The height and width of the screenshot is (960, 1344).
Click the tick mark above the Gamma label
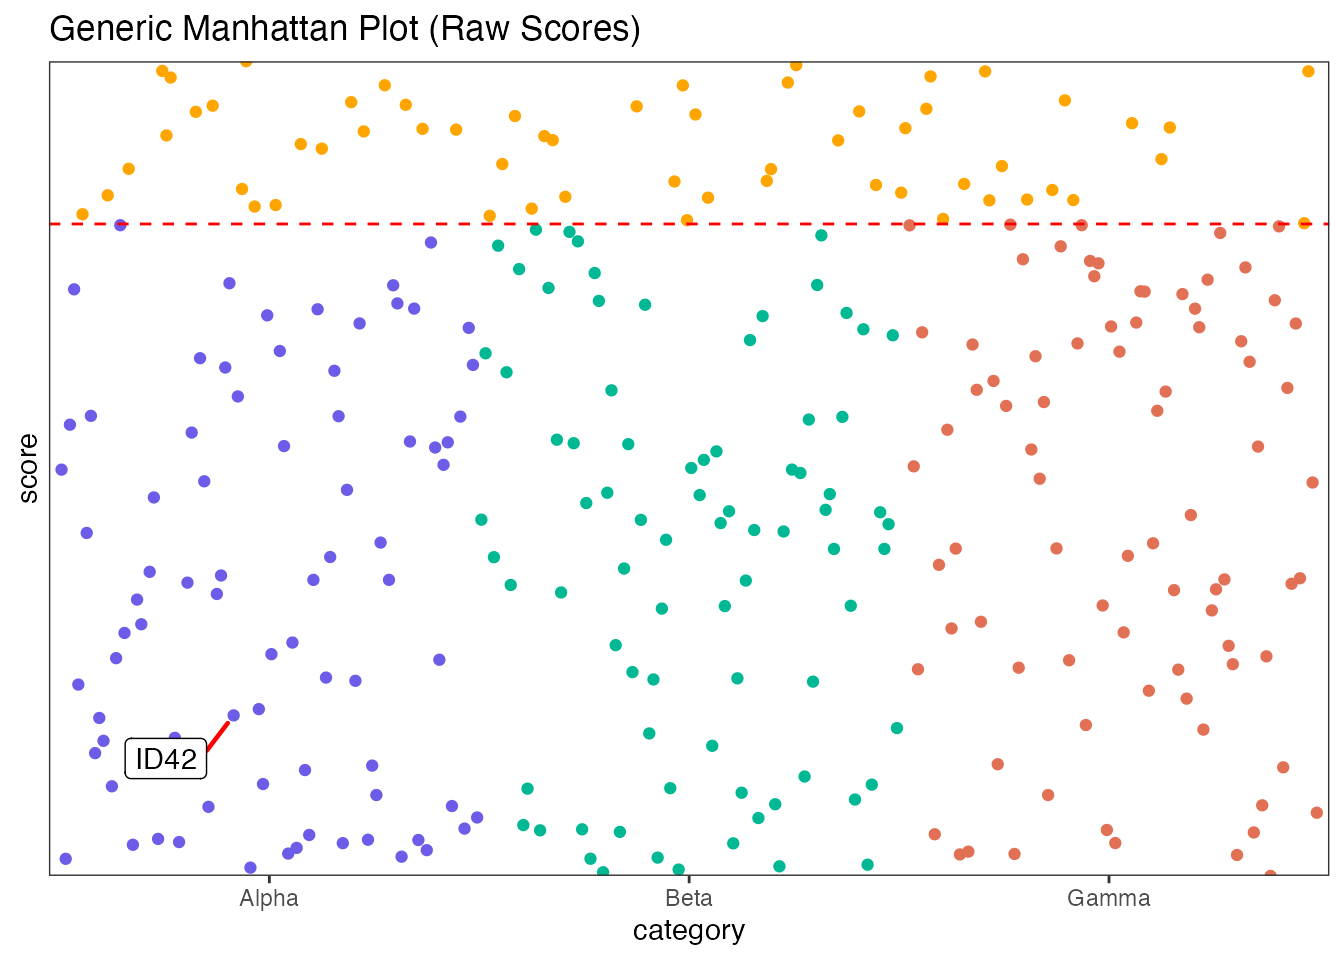[x=1108, y=879]
